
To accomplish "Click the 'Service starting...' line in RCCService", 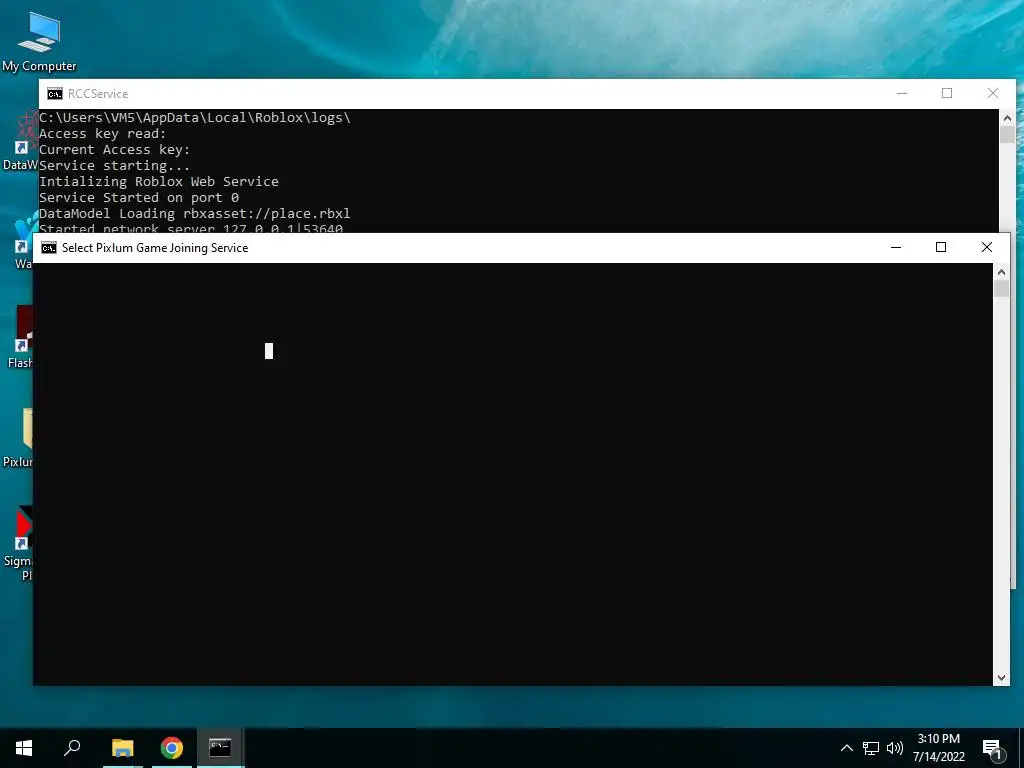I will pos(114,166).
